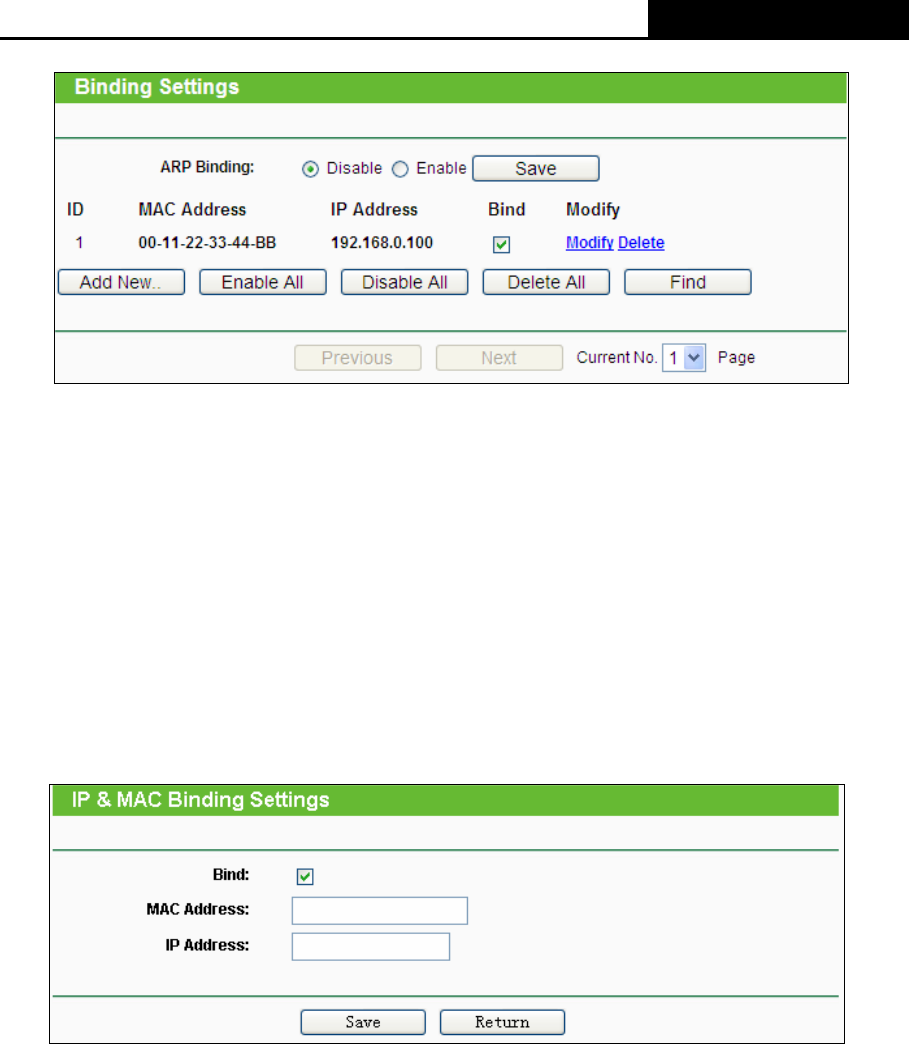909x1044 pixels.
Task: Click the Modify column header
Action: tap(593, 210)
